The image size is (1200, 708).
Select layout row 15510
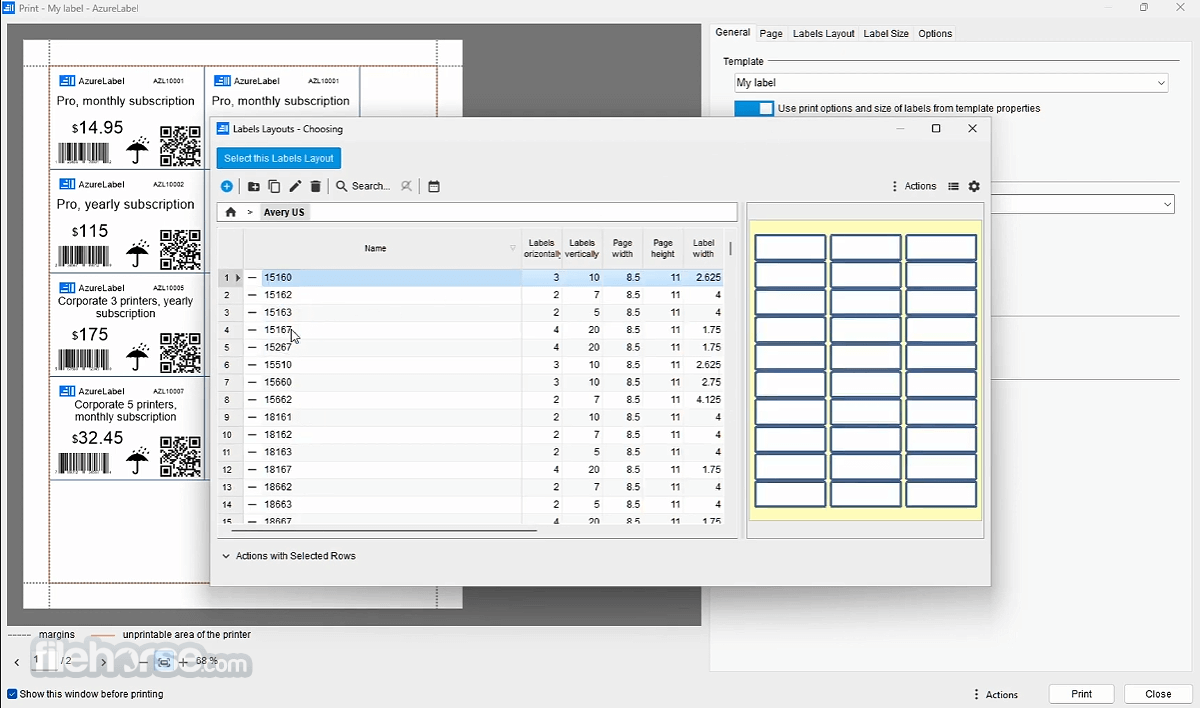click(470, 365)
